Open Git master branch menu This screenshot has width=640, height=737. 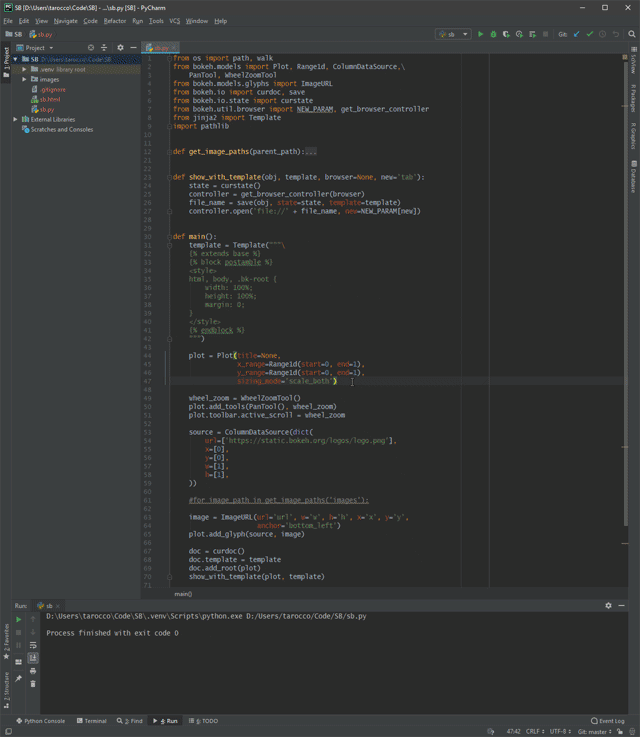(594, 731)
